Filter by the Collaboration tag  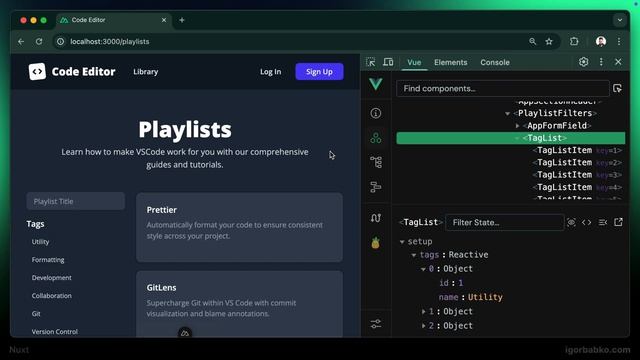[x=51, y=296]
